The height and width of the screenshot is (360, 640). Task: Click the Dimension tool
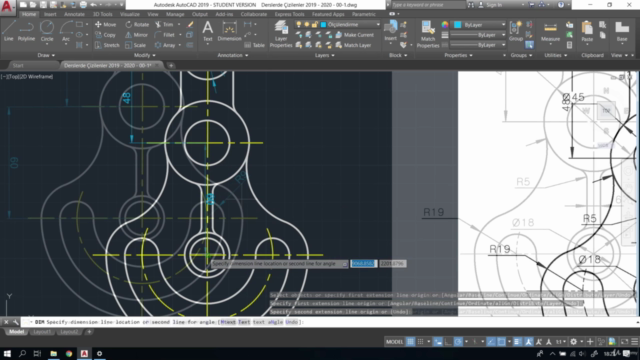[229, 31]
